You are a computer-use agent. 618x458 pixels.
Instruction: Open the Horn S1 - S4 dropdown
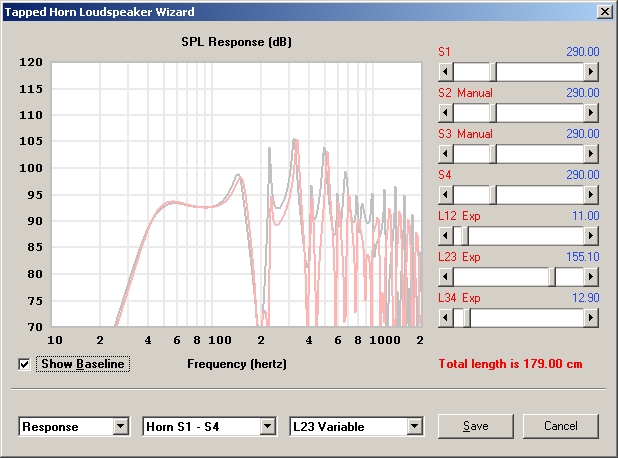click(268, 426)
